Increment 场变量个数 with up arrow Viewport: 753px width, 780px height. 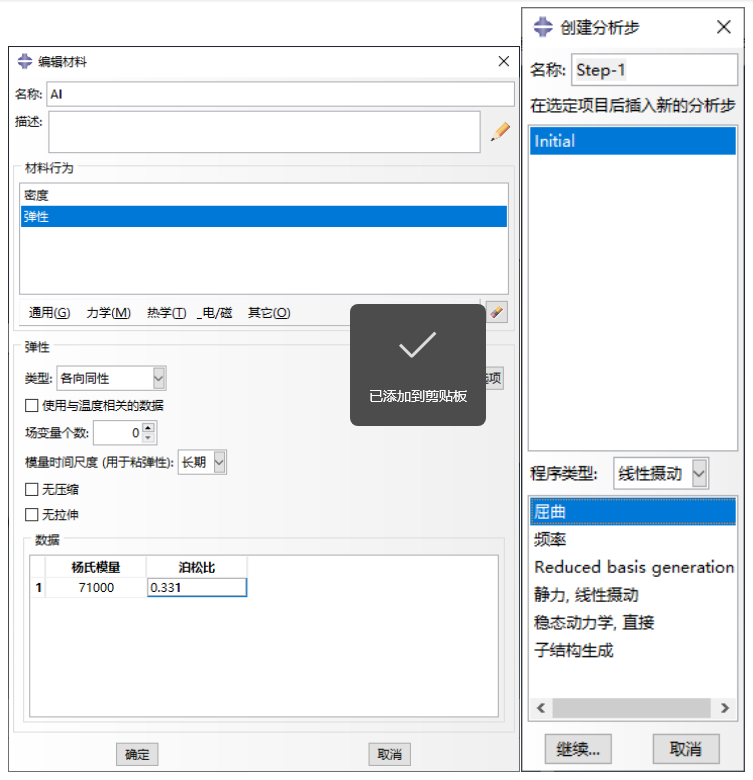(x=149, y=428)
